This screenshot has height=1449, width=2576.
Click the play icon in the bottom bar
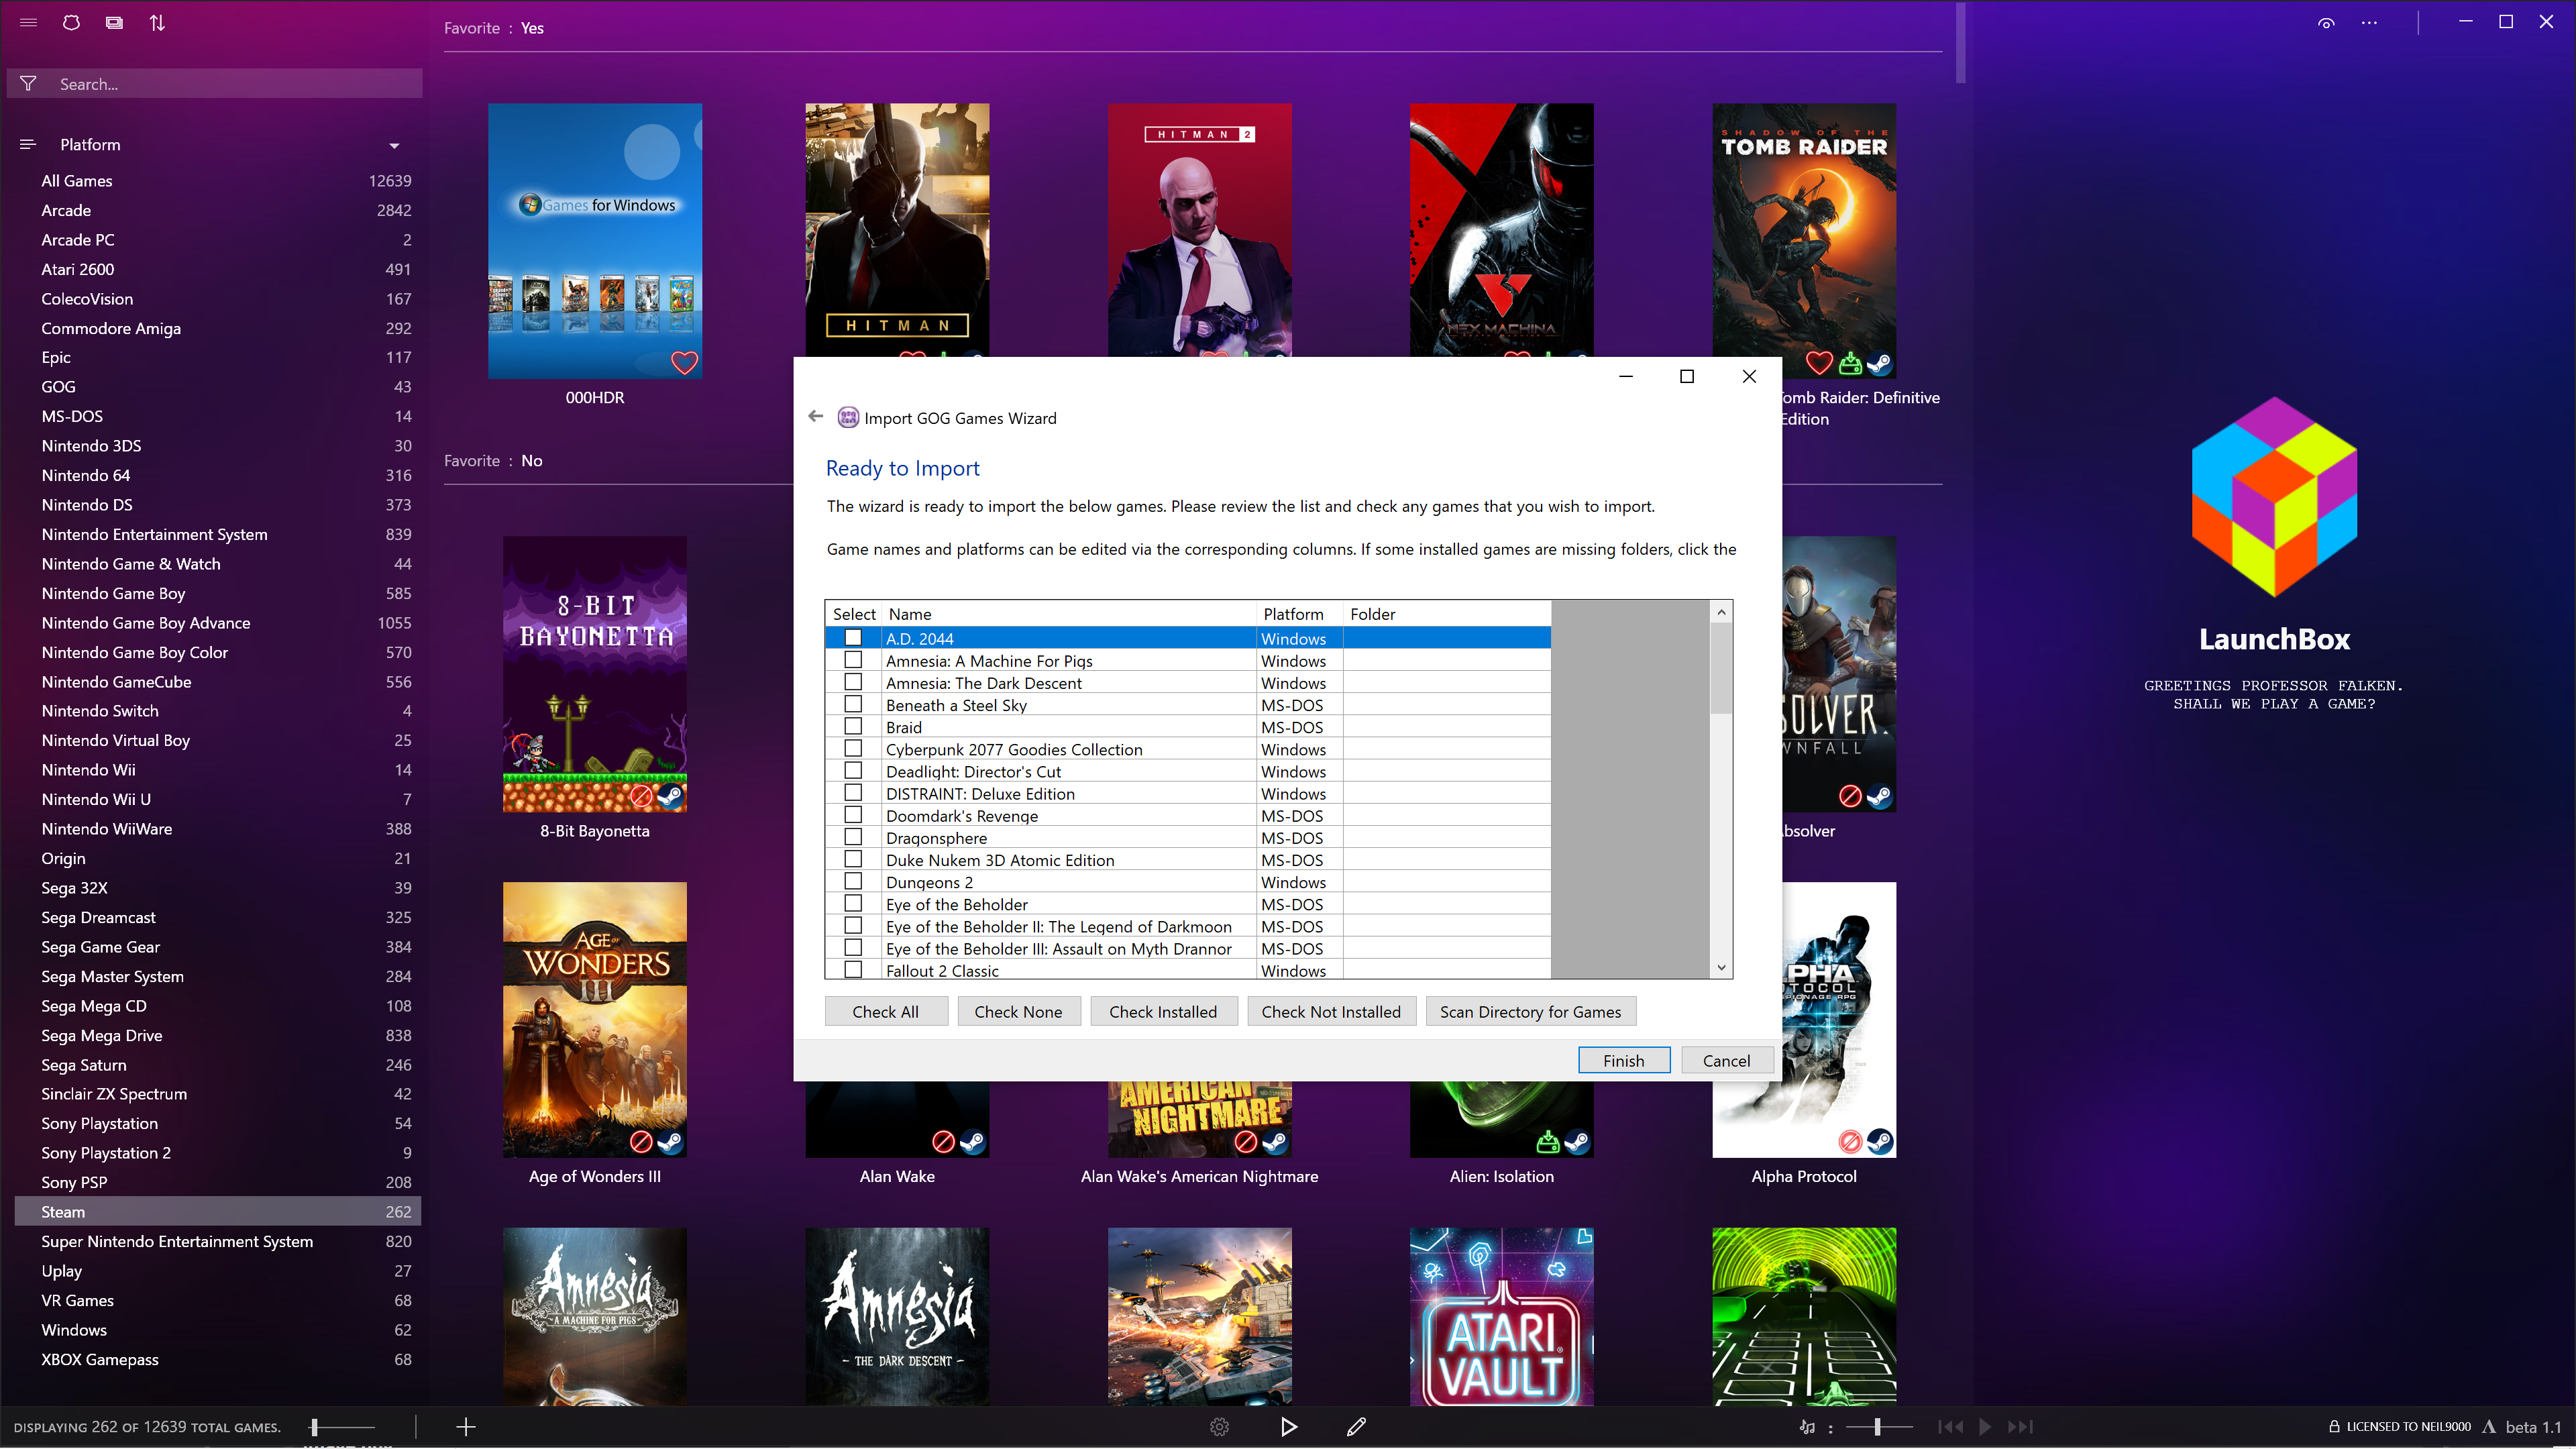tap(1289, 1427)
